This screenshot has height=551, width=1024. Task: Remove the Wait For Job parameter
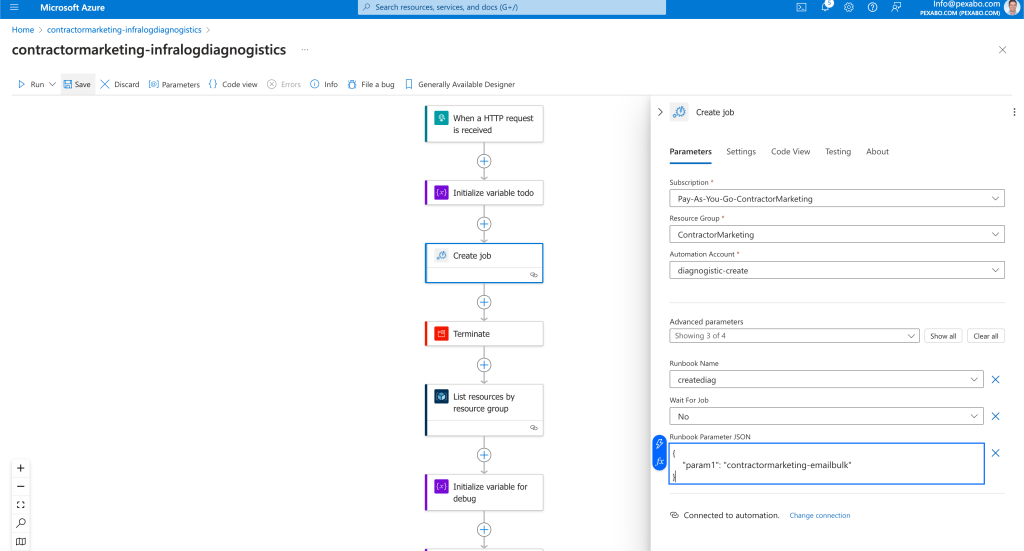click(995, 416)
